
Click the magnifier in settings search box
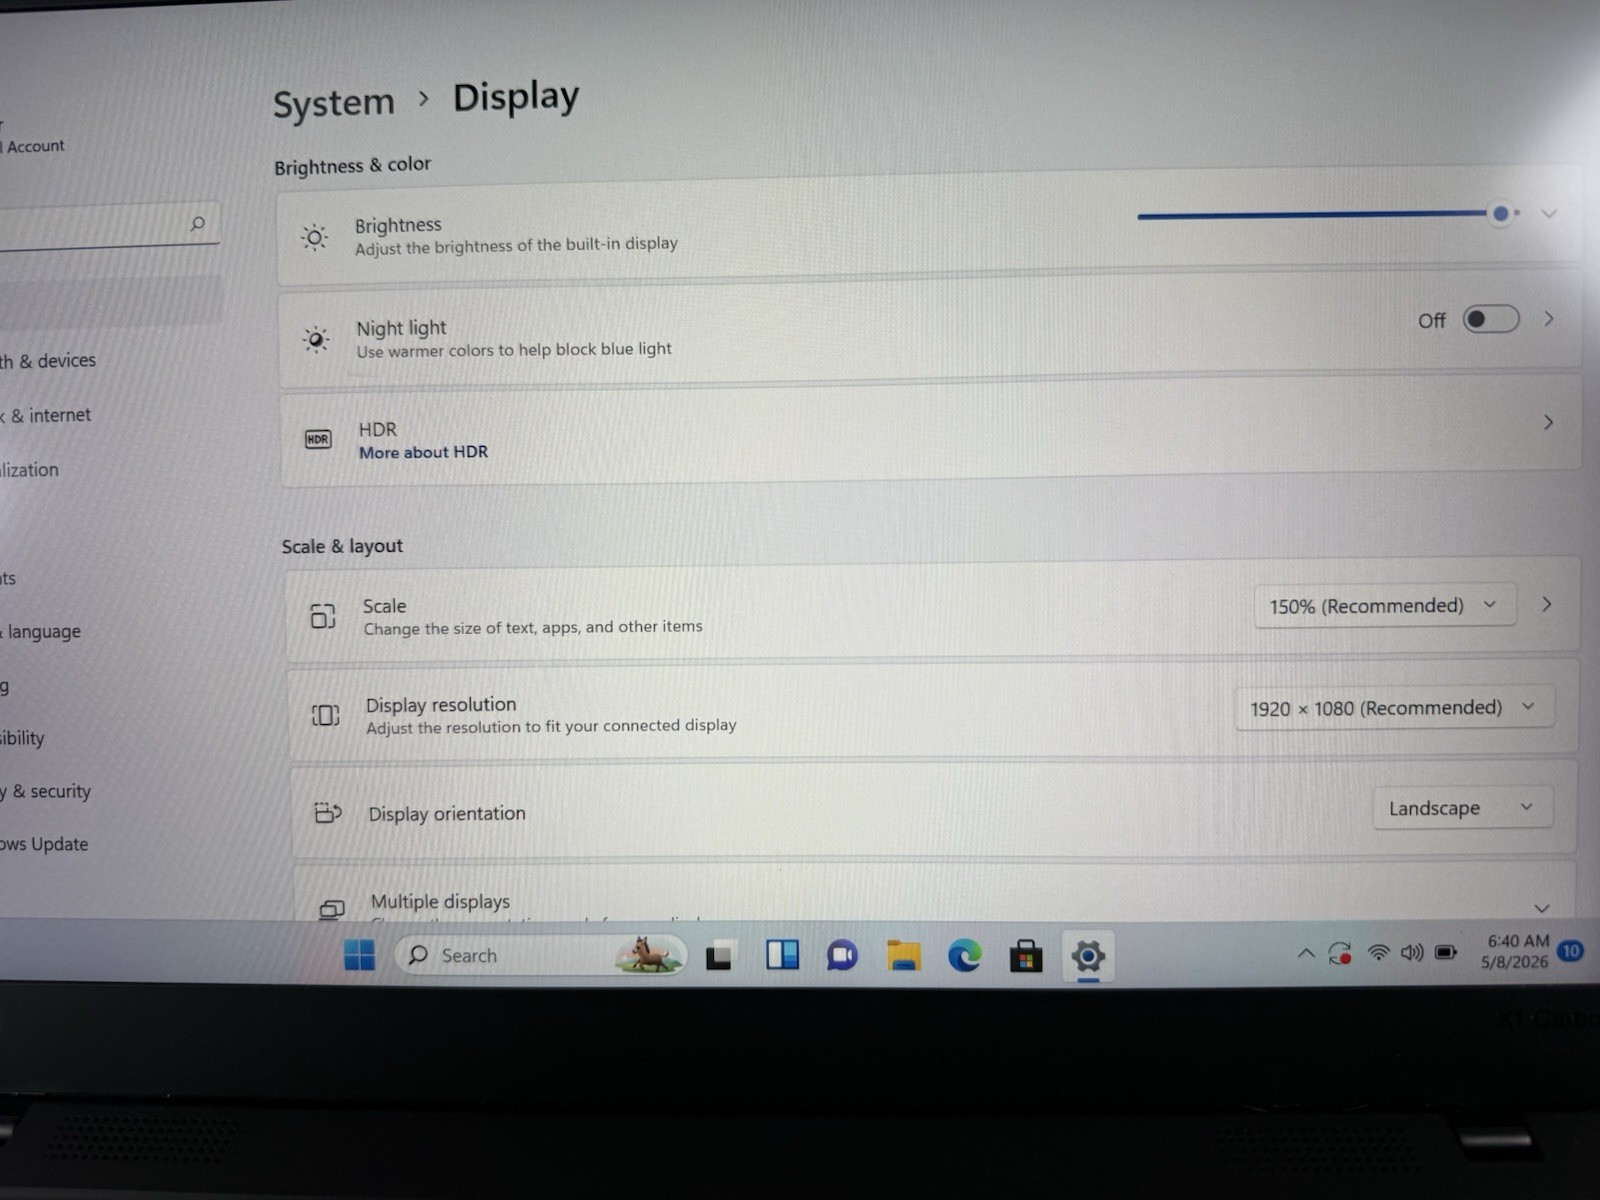coord(198,224)
